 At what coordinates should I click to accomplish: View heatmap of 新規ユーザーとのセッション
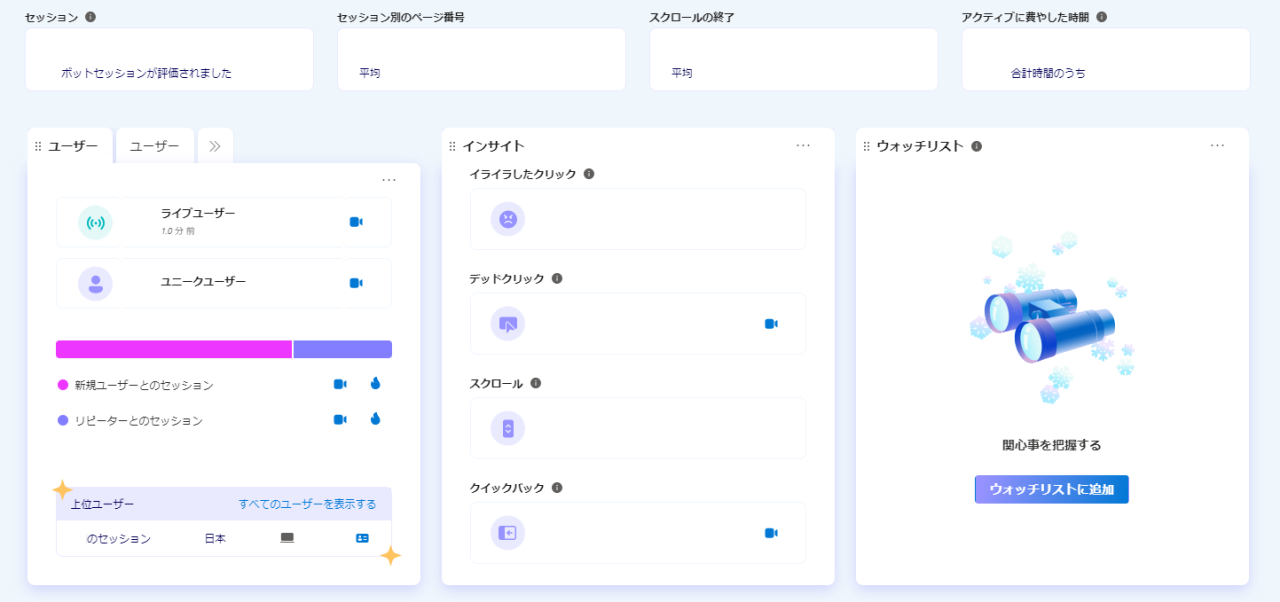(x=375, y=383)
